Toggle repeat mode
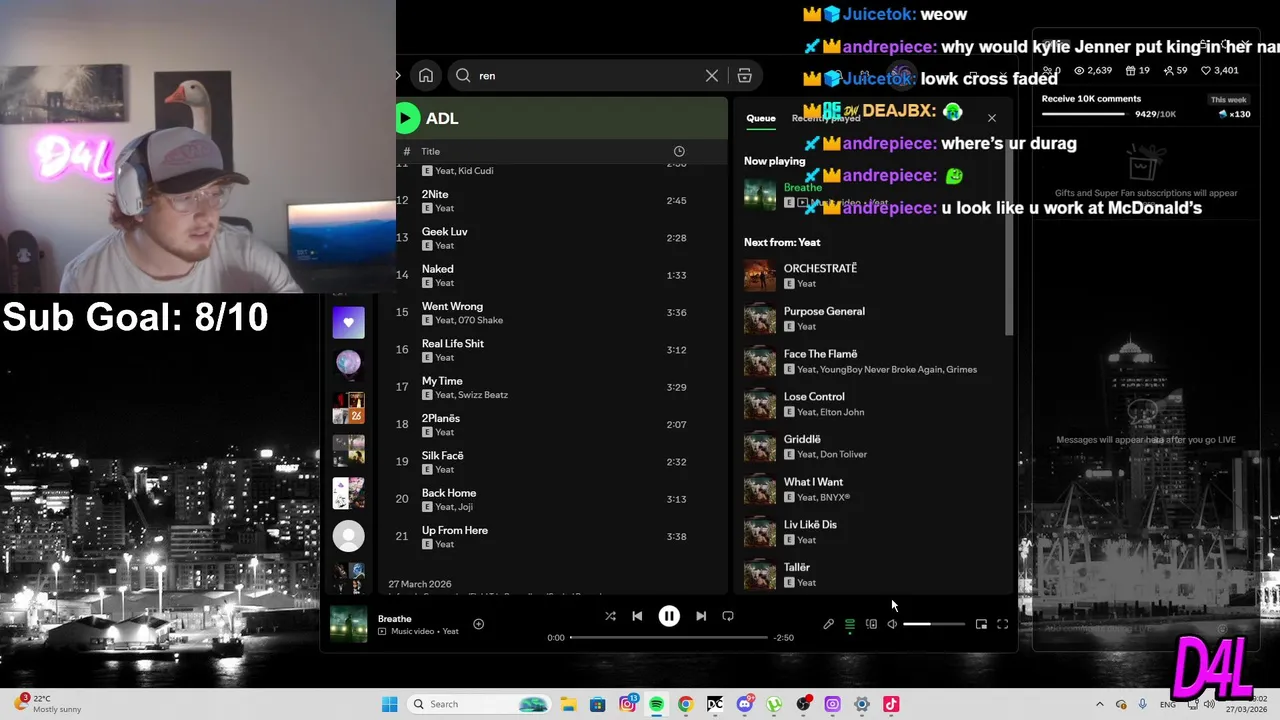1280x720 pixels. click(x=728, y=616)
